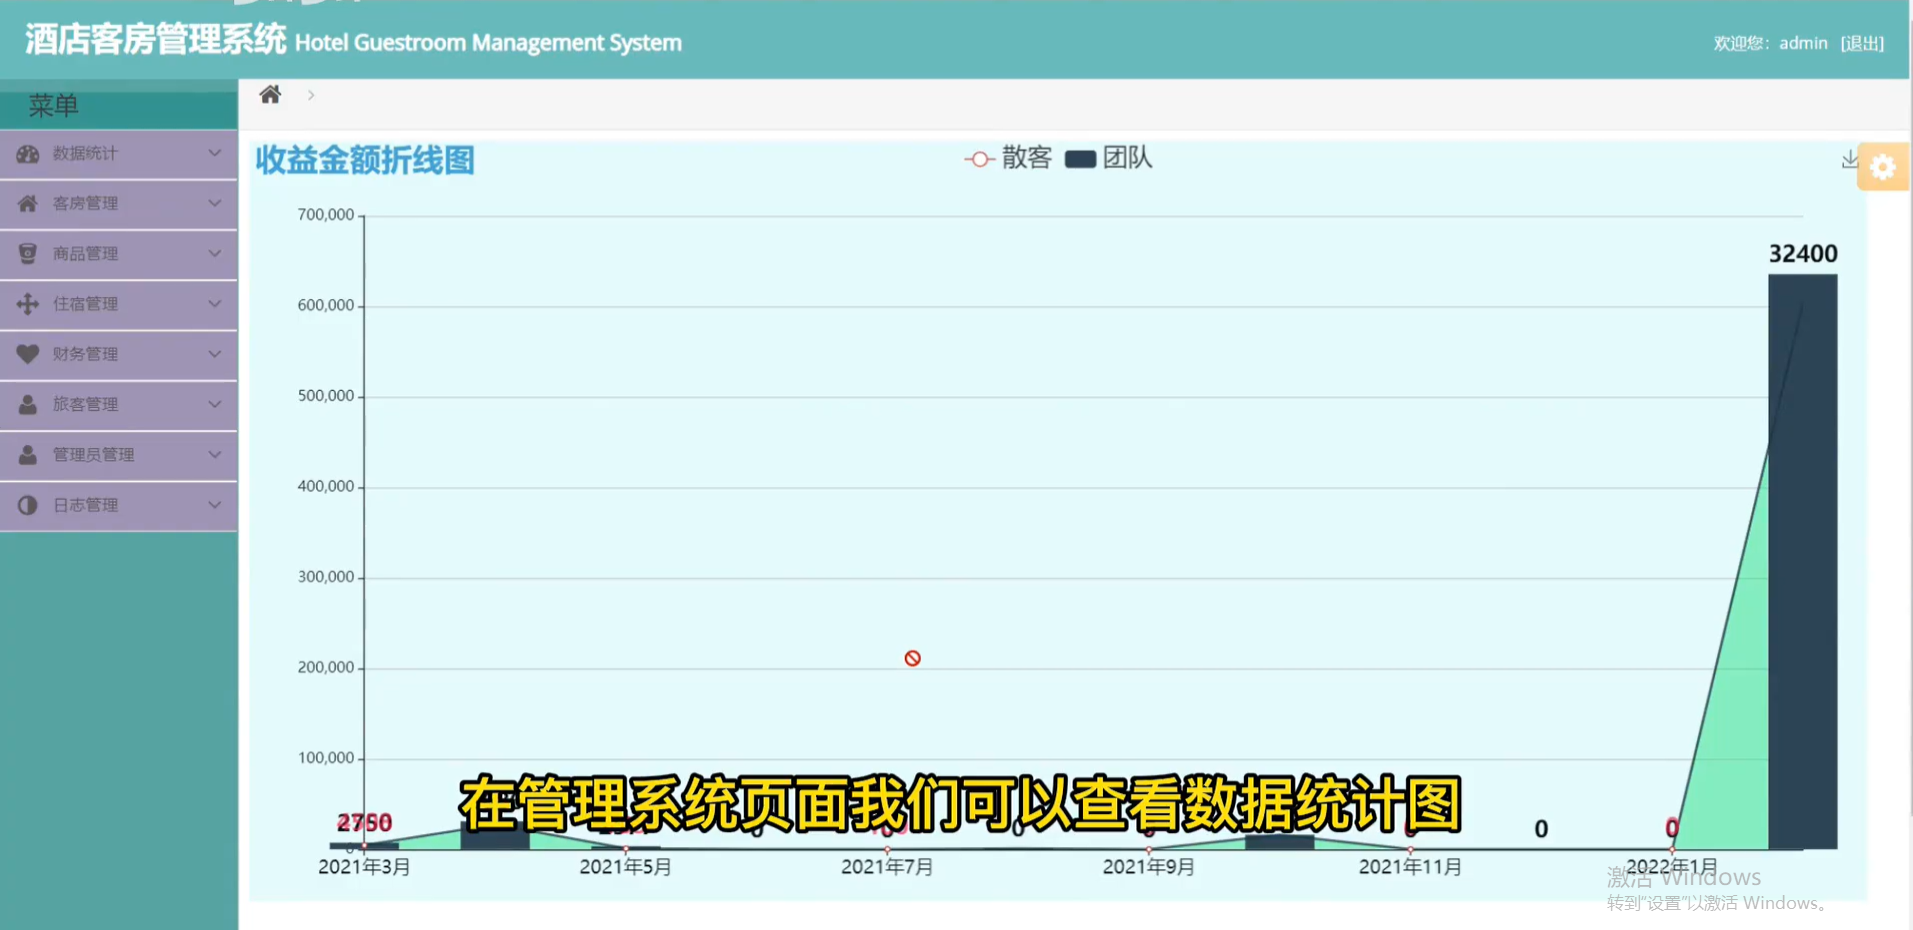Click the cup icon beside 商品管理
1913x930 pixels.
[28, 254]
